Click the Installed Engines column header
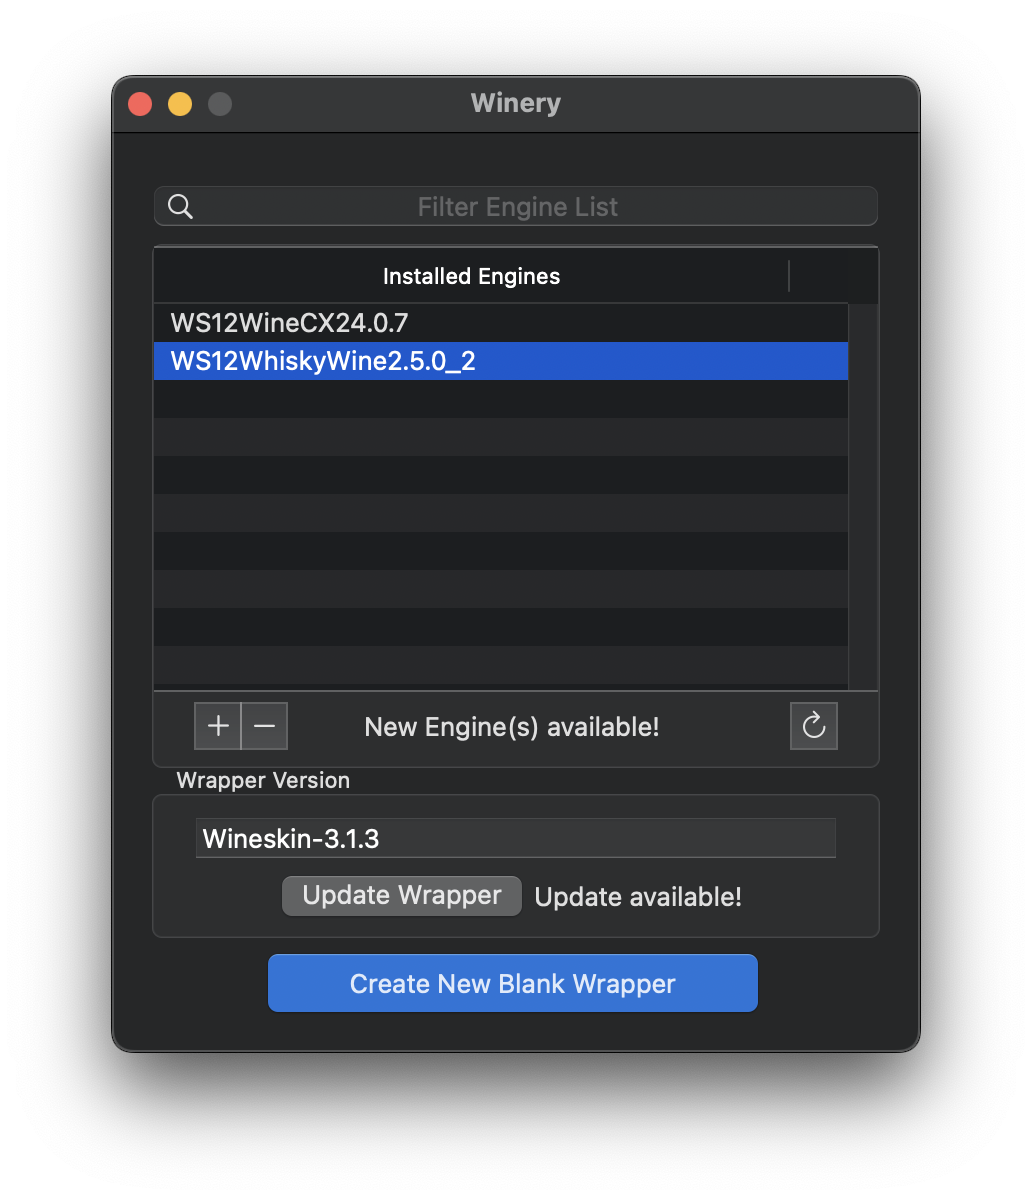 471,277
